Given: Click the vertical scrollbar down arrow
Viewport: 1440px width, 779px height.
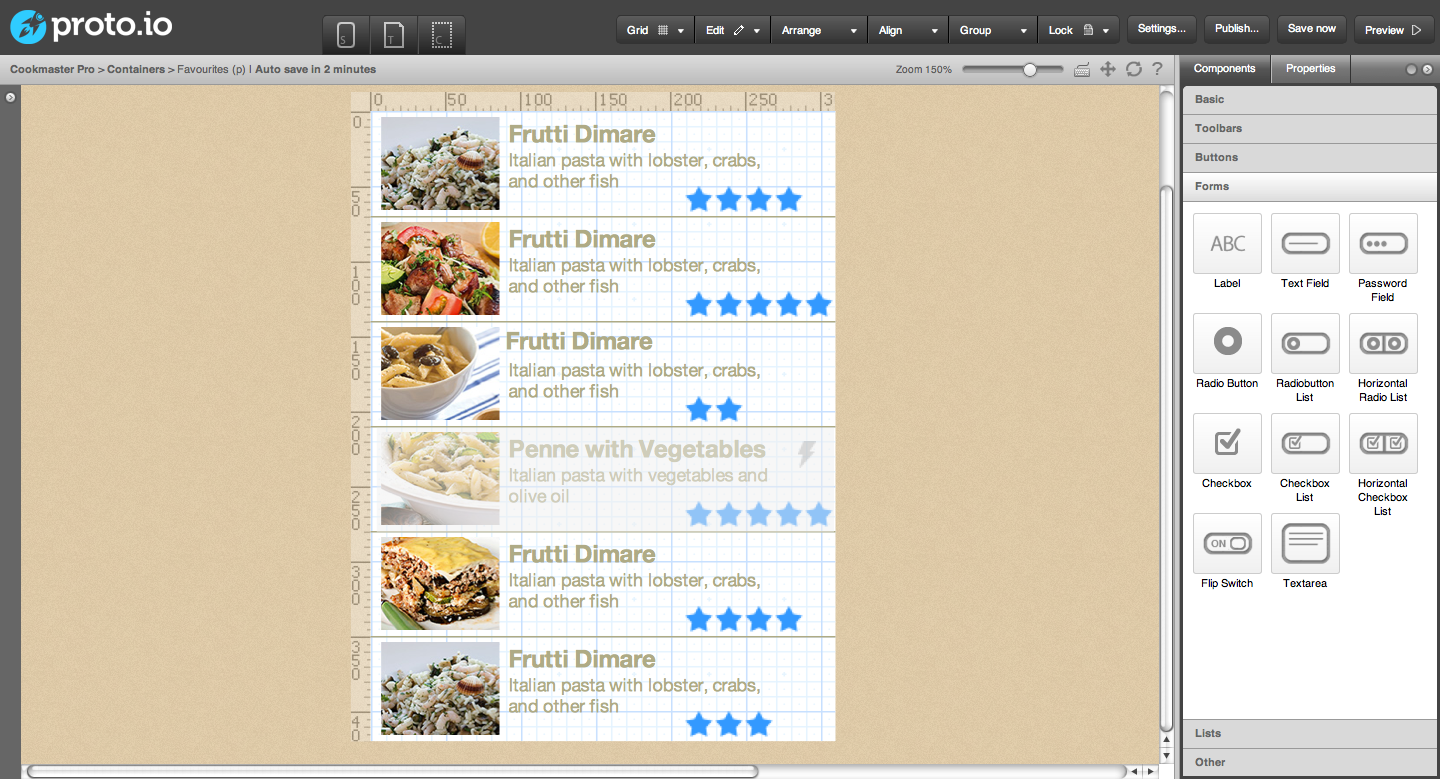Looking at the screenshot, I should click(x=1166, y=756).
